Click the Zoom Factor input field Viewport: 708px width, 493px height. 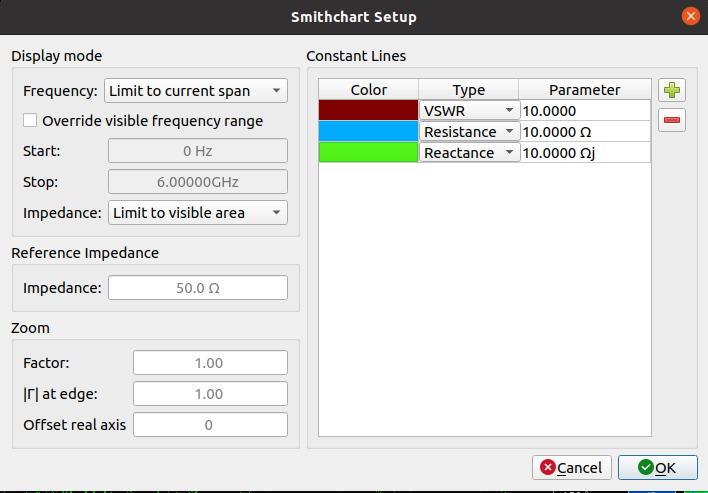pos(210,363)
